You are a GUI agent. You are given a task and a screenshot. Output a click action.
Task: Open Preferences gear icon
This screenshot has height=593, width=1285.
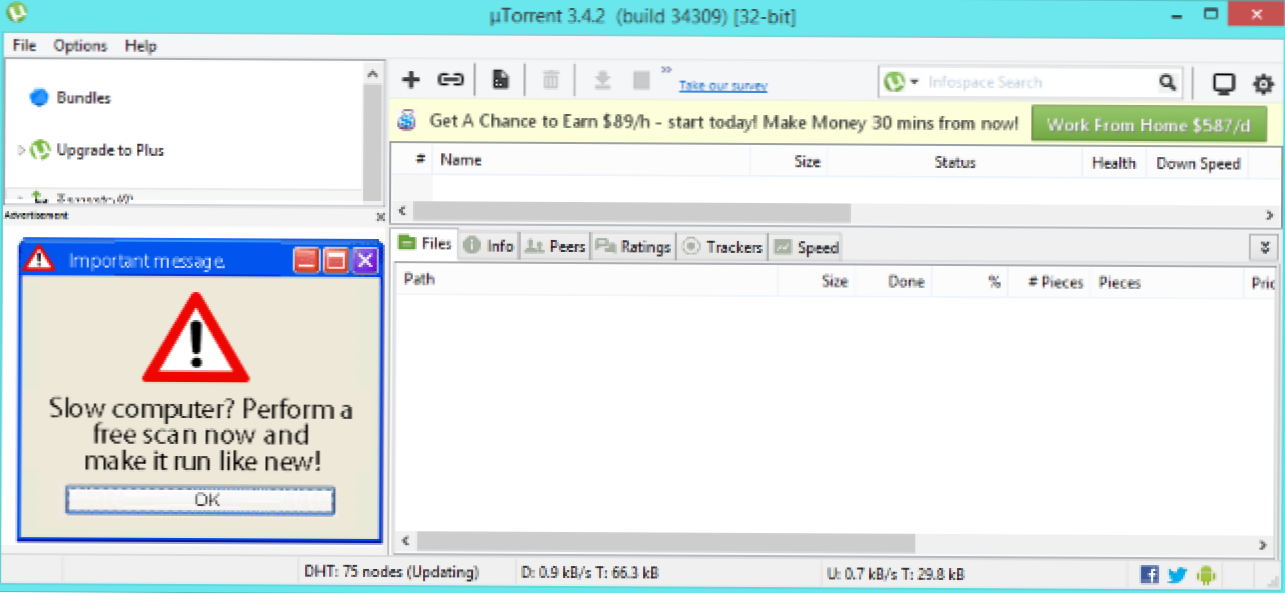click(x=1263, y=83)
